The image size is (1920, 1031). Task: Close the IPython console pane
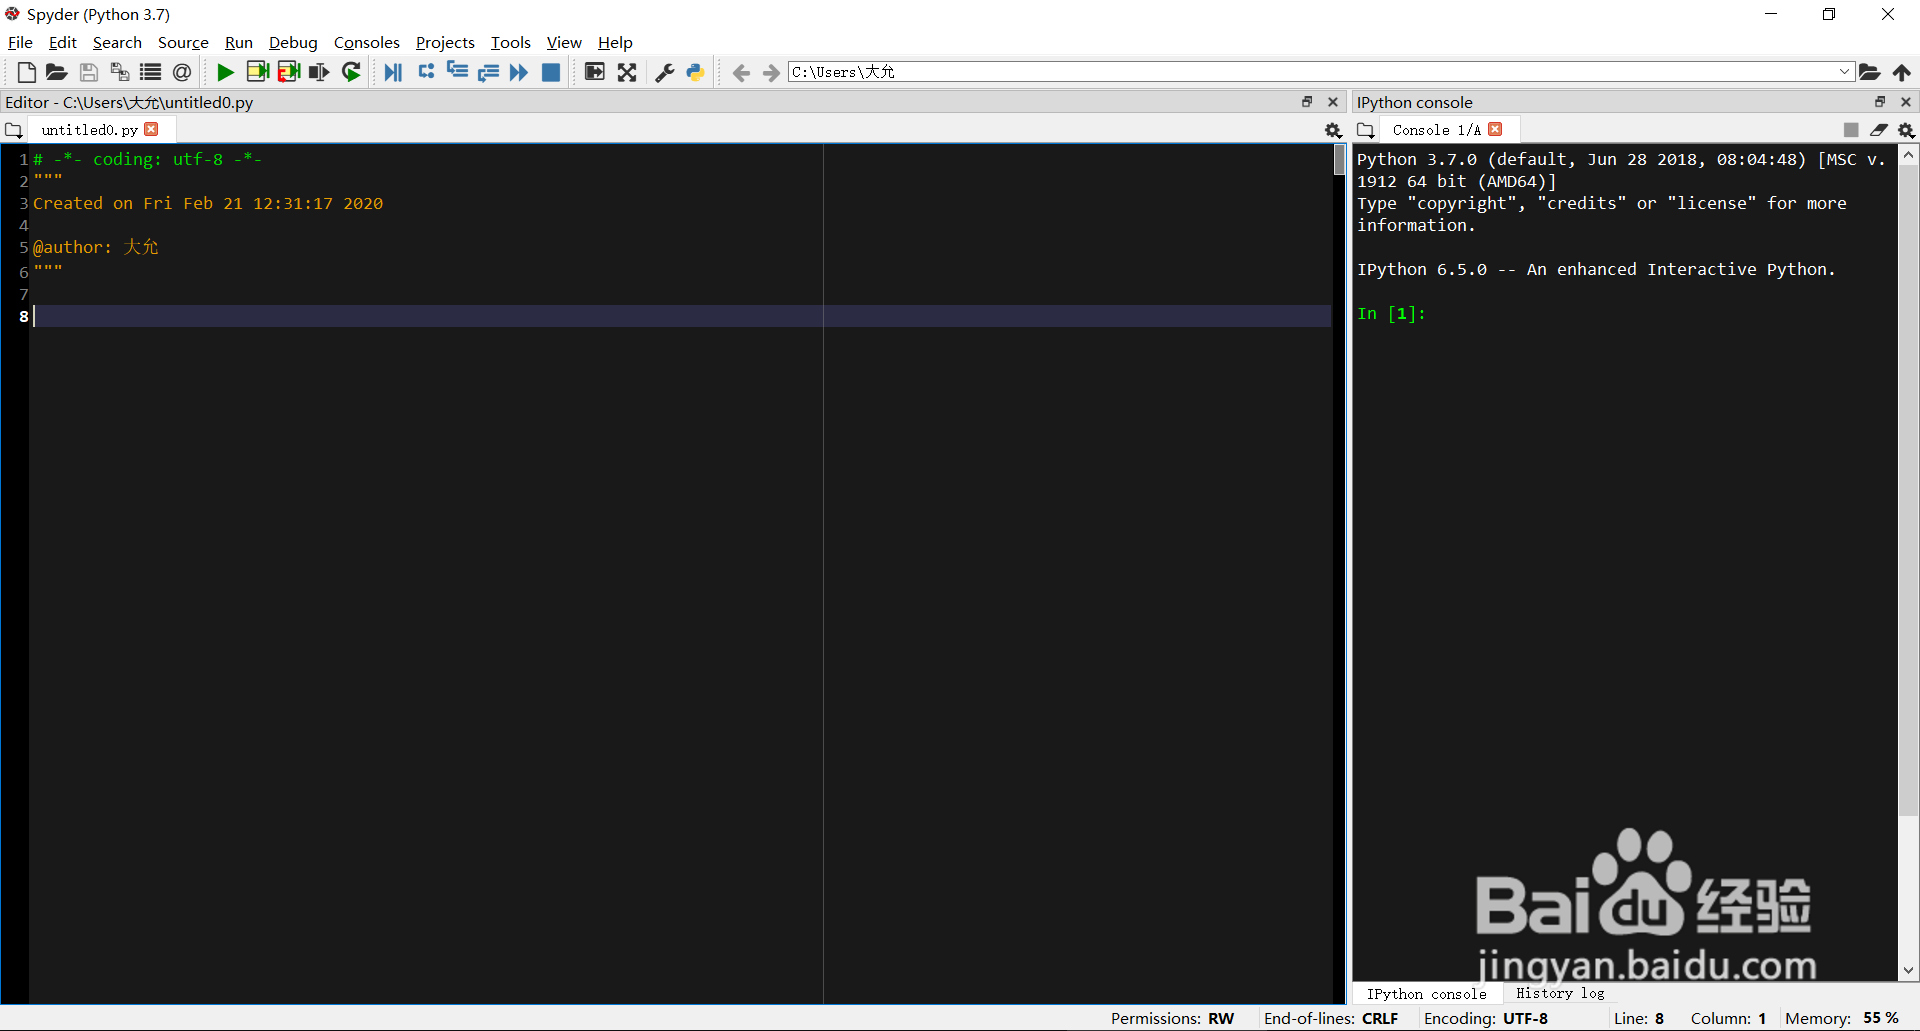click(x=1906, y=102)
